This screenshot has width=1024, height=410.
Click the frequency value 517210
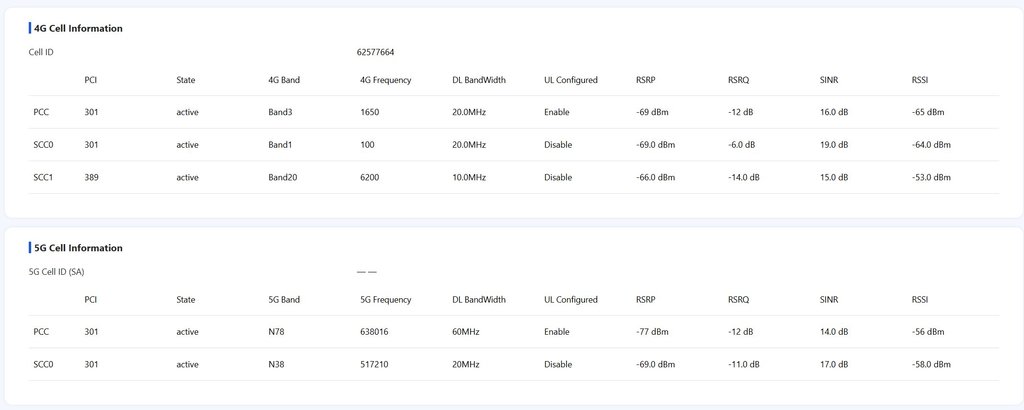click(x=374, y=364)
